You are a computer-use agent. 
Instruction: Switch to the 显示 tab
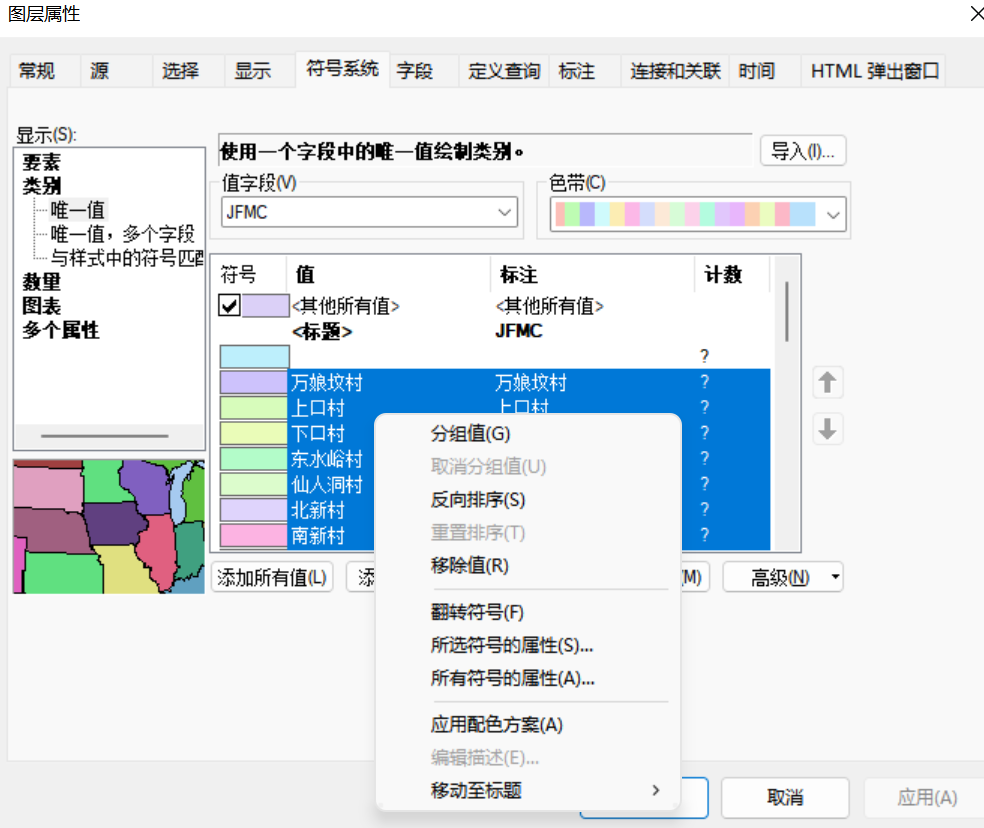[x=253, y=71]
